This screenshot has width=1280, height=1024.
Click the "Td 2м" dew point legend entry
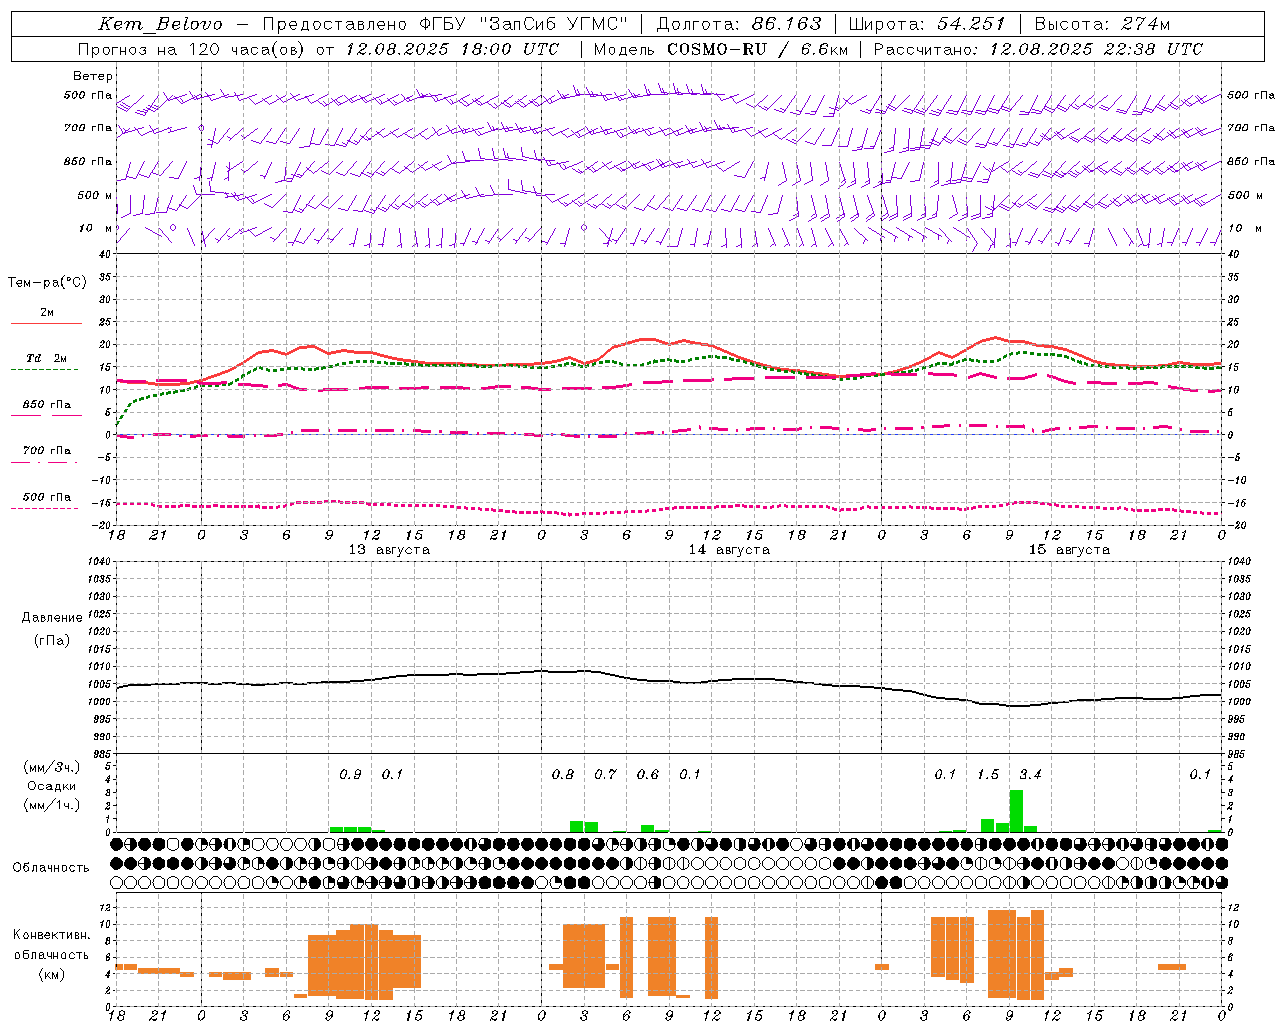tap(47, 358)
